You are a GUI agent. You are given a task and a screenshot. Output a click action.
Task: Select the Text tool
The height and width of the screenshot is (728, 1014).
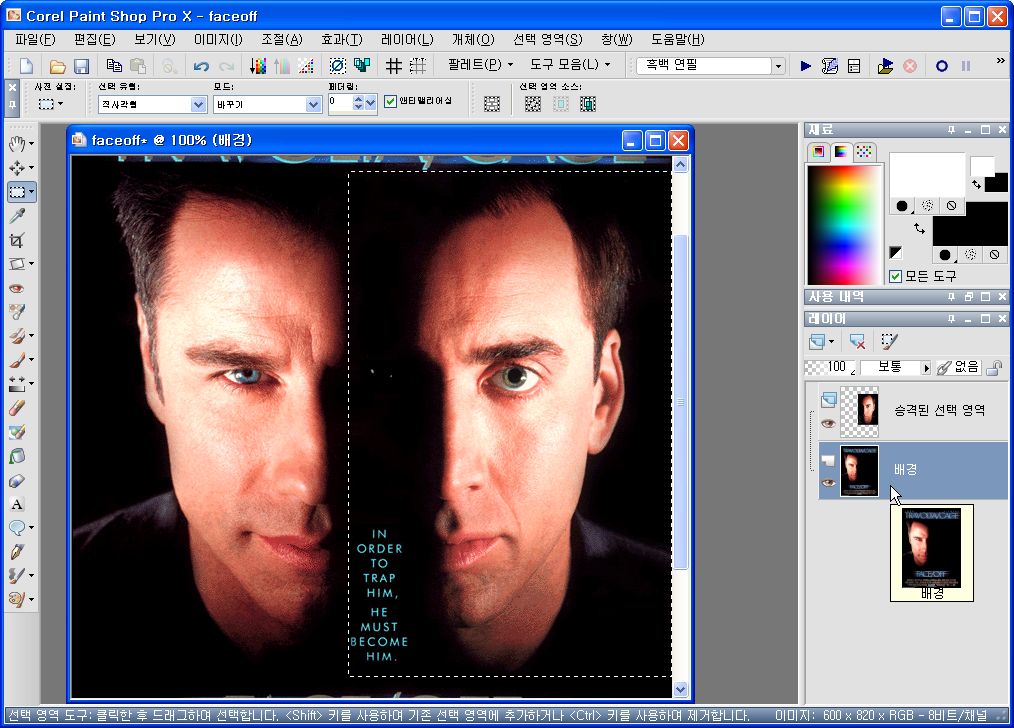click(x=17, y=504)
